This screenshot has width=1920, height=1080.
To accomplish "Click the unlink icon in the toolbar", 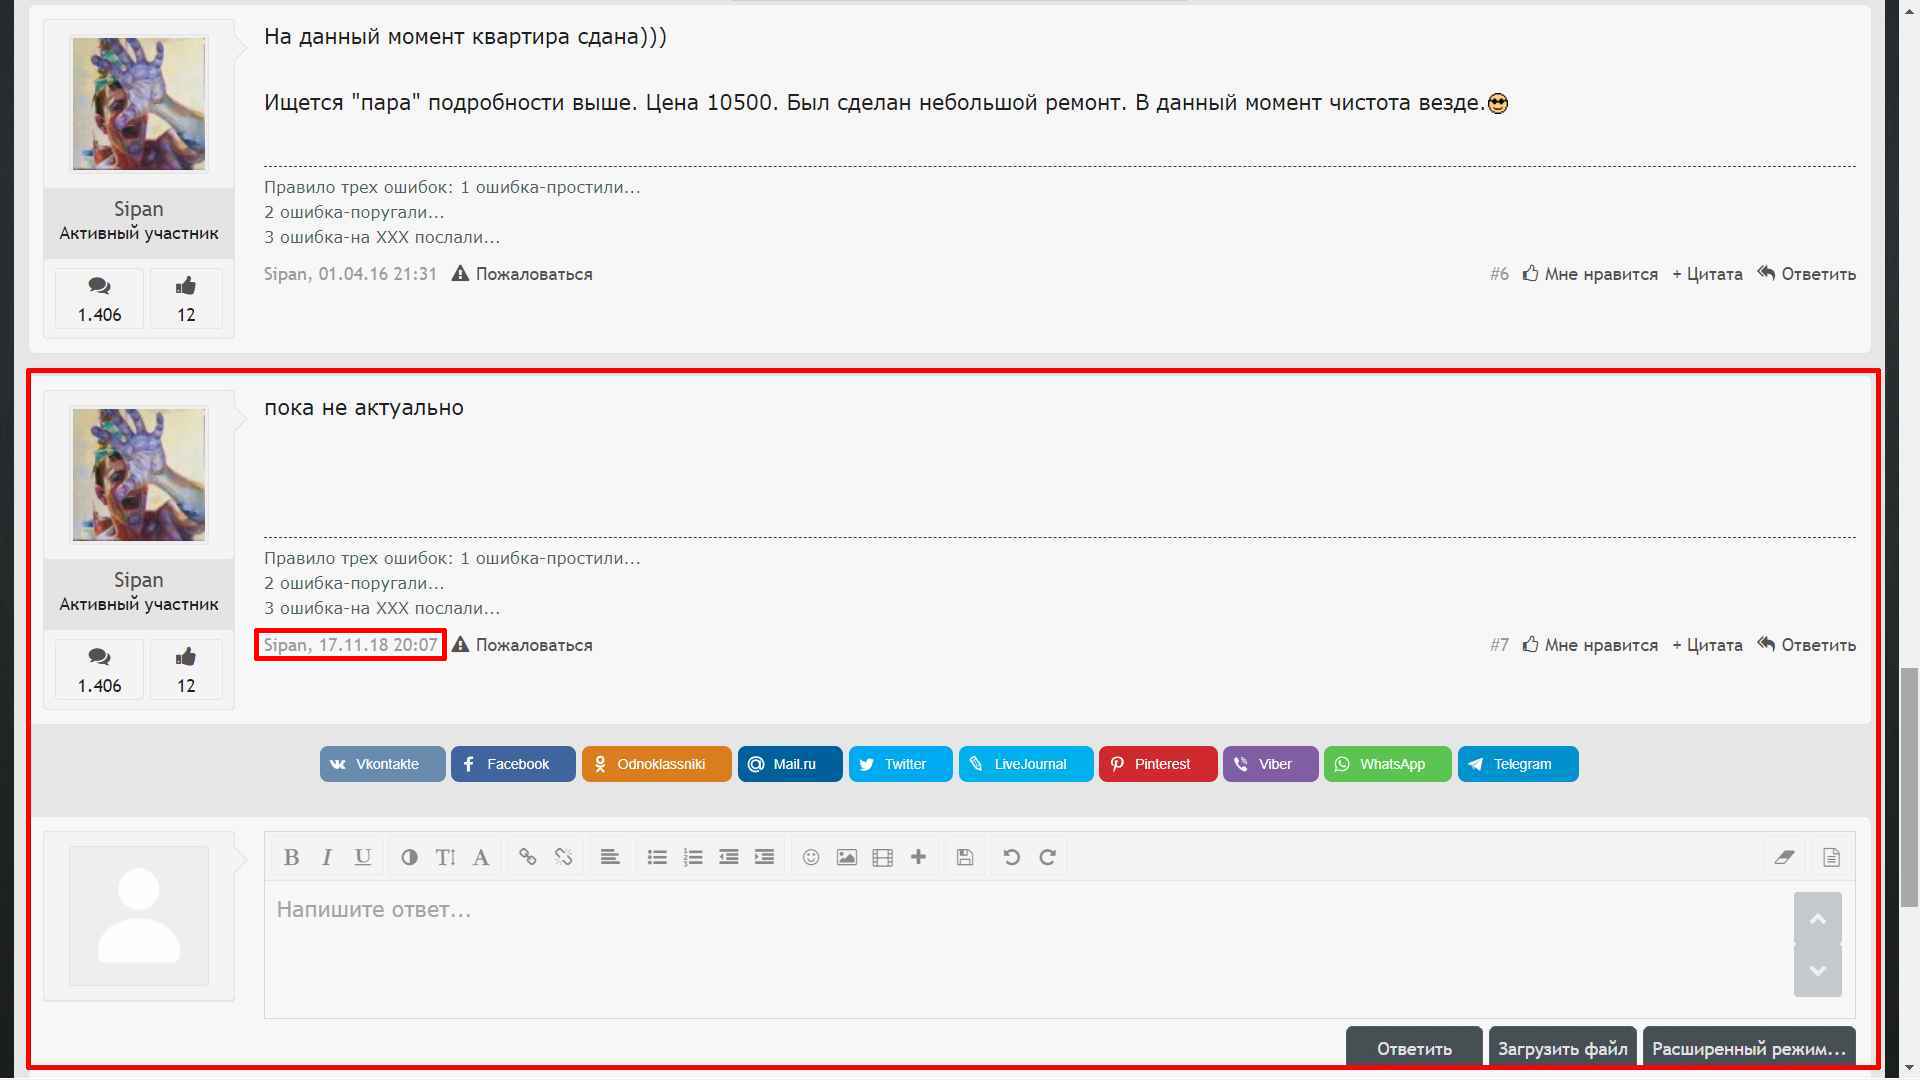I will pos(563,857).
